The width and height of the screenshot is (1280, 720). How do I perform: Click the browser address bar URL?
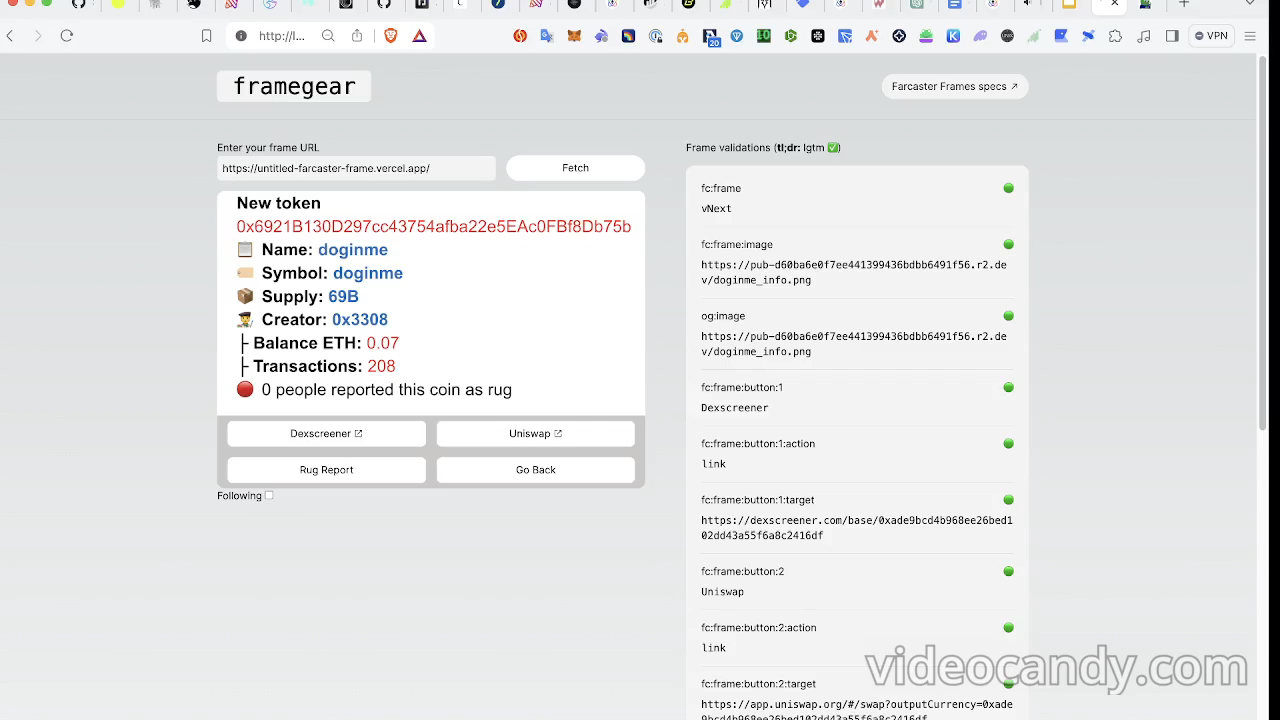281,36
